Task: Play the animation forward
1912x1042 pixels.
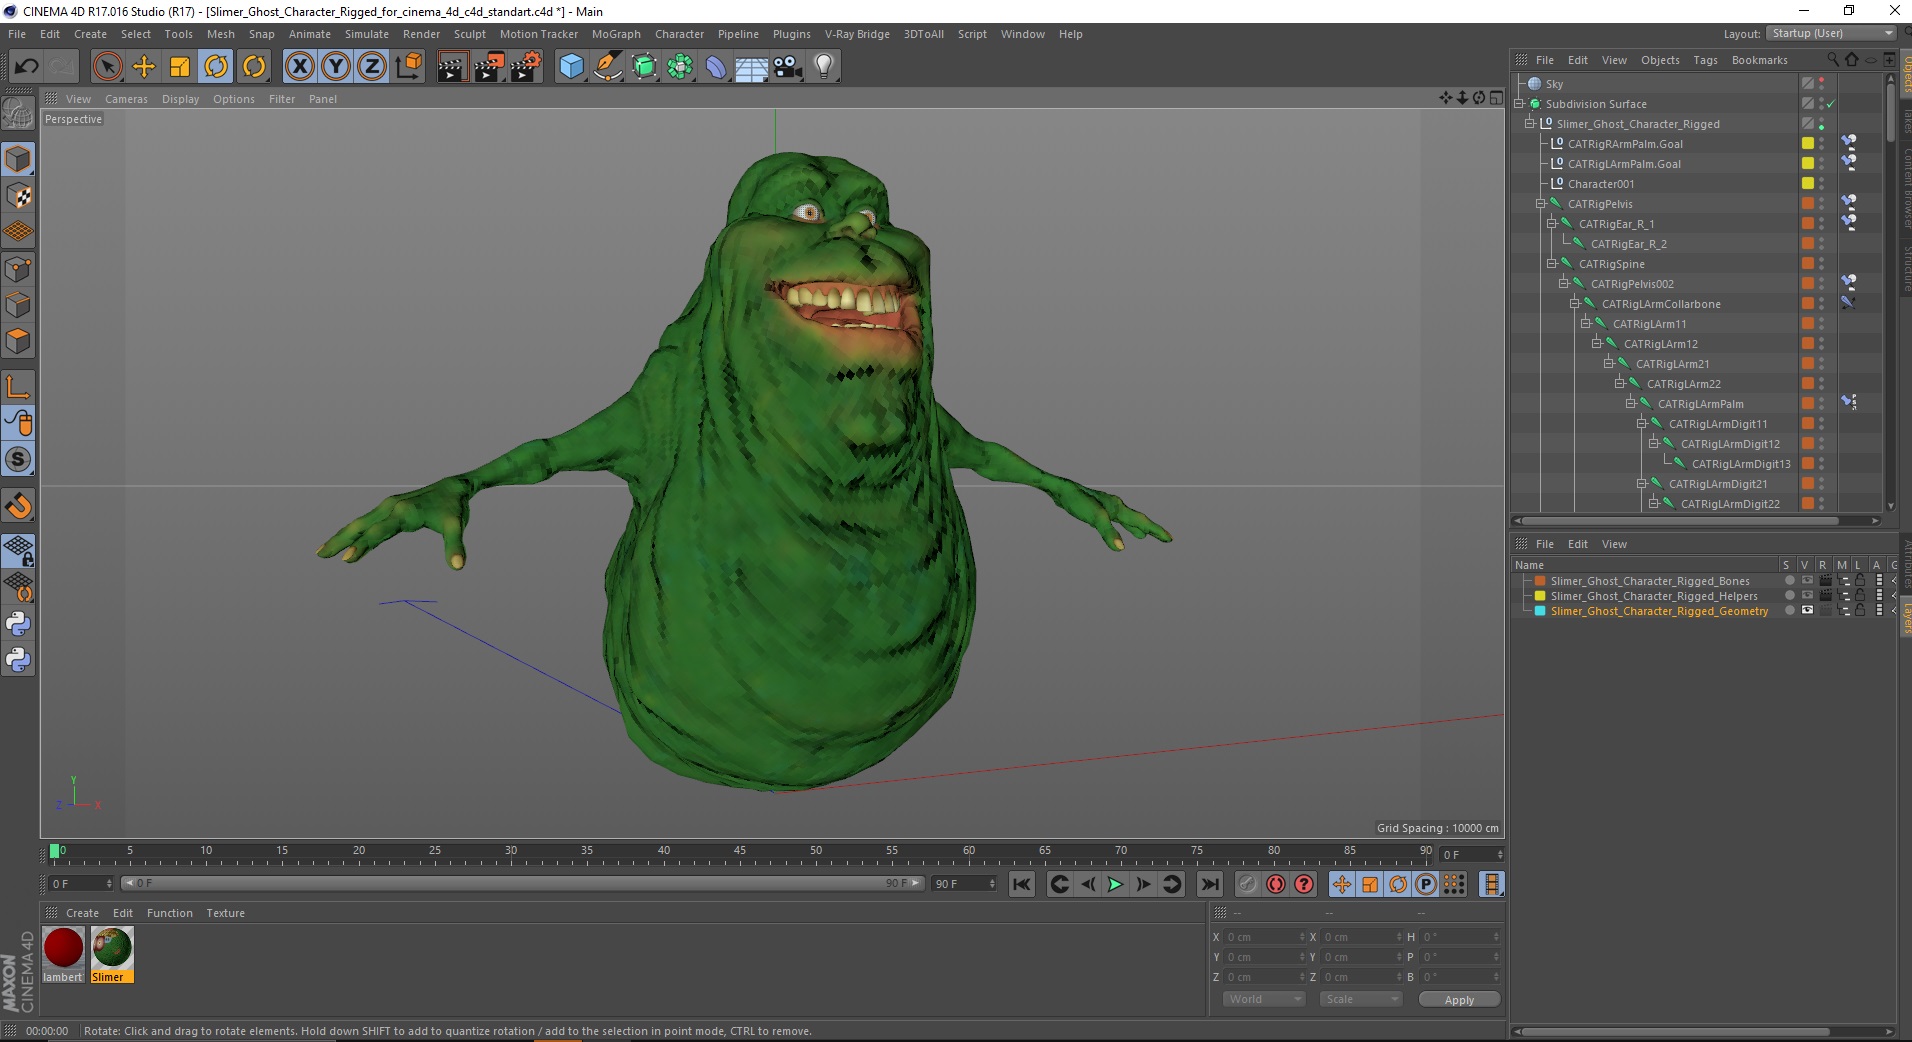Action: pyautogui.click(x=1115, y=884)
